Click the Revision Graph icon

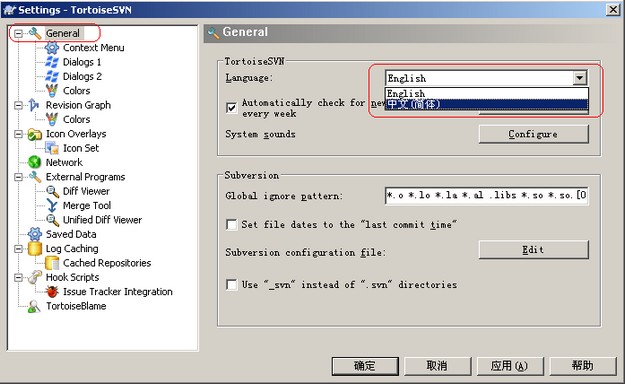pyautogui.click(x=35, y=105)
